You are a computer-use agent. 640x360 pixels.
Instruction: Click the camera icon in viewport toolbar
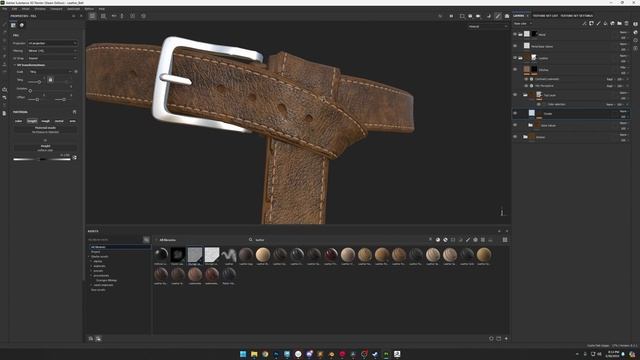point(478,16)
